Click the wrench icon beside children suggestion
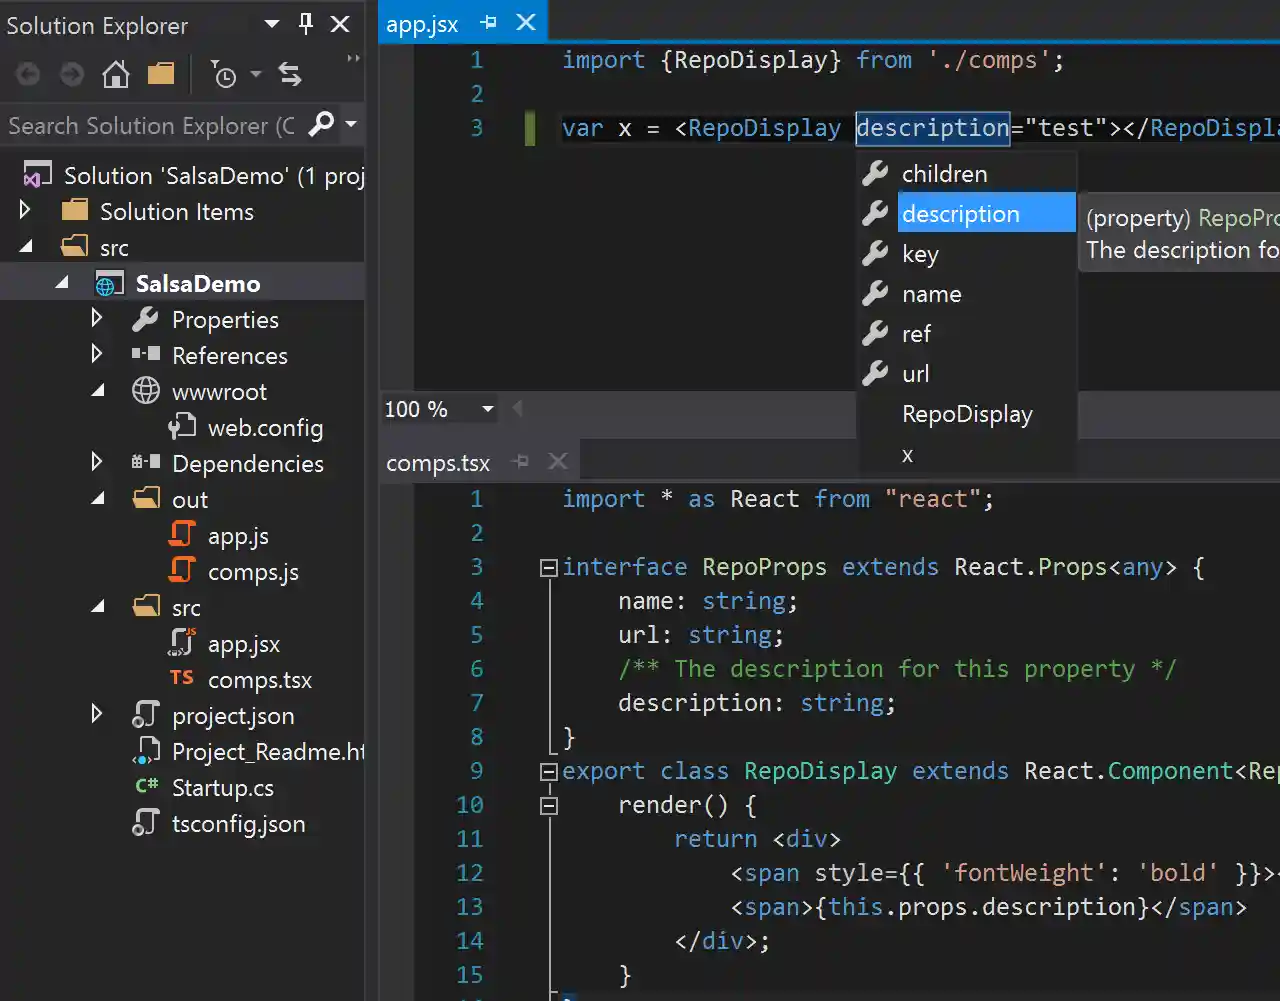 (875, 174)
